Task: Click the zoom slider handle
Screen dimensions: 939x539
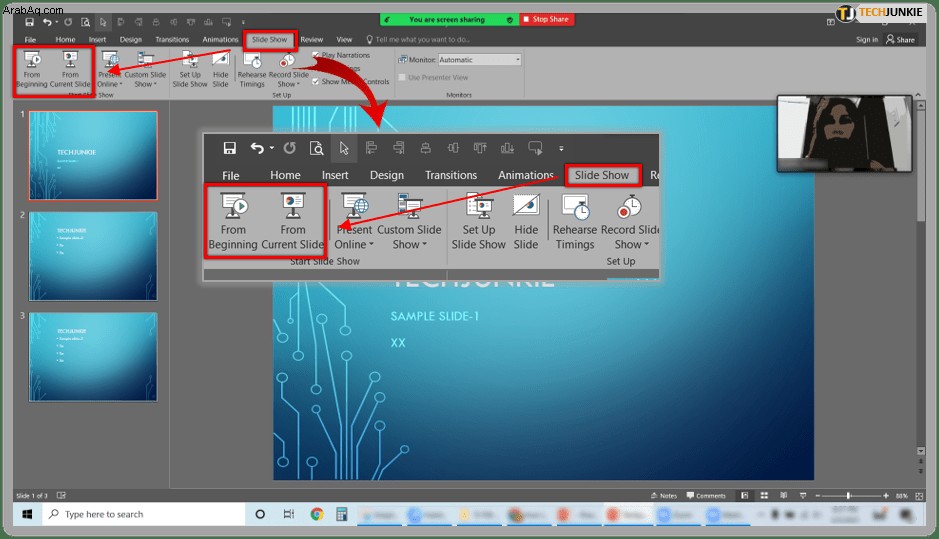Action: 849,496
